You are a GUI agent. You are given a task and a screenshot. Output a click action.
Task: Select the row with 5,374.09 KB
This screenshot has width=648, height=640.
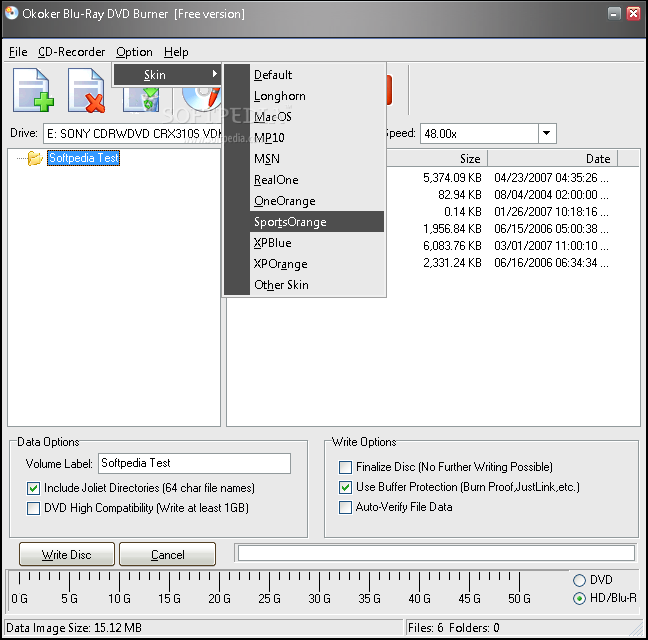click(512, 178)
